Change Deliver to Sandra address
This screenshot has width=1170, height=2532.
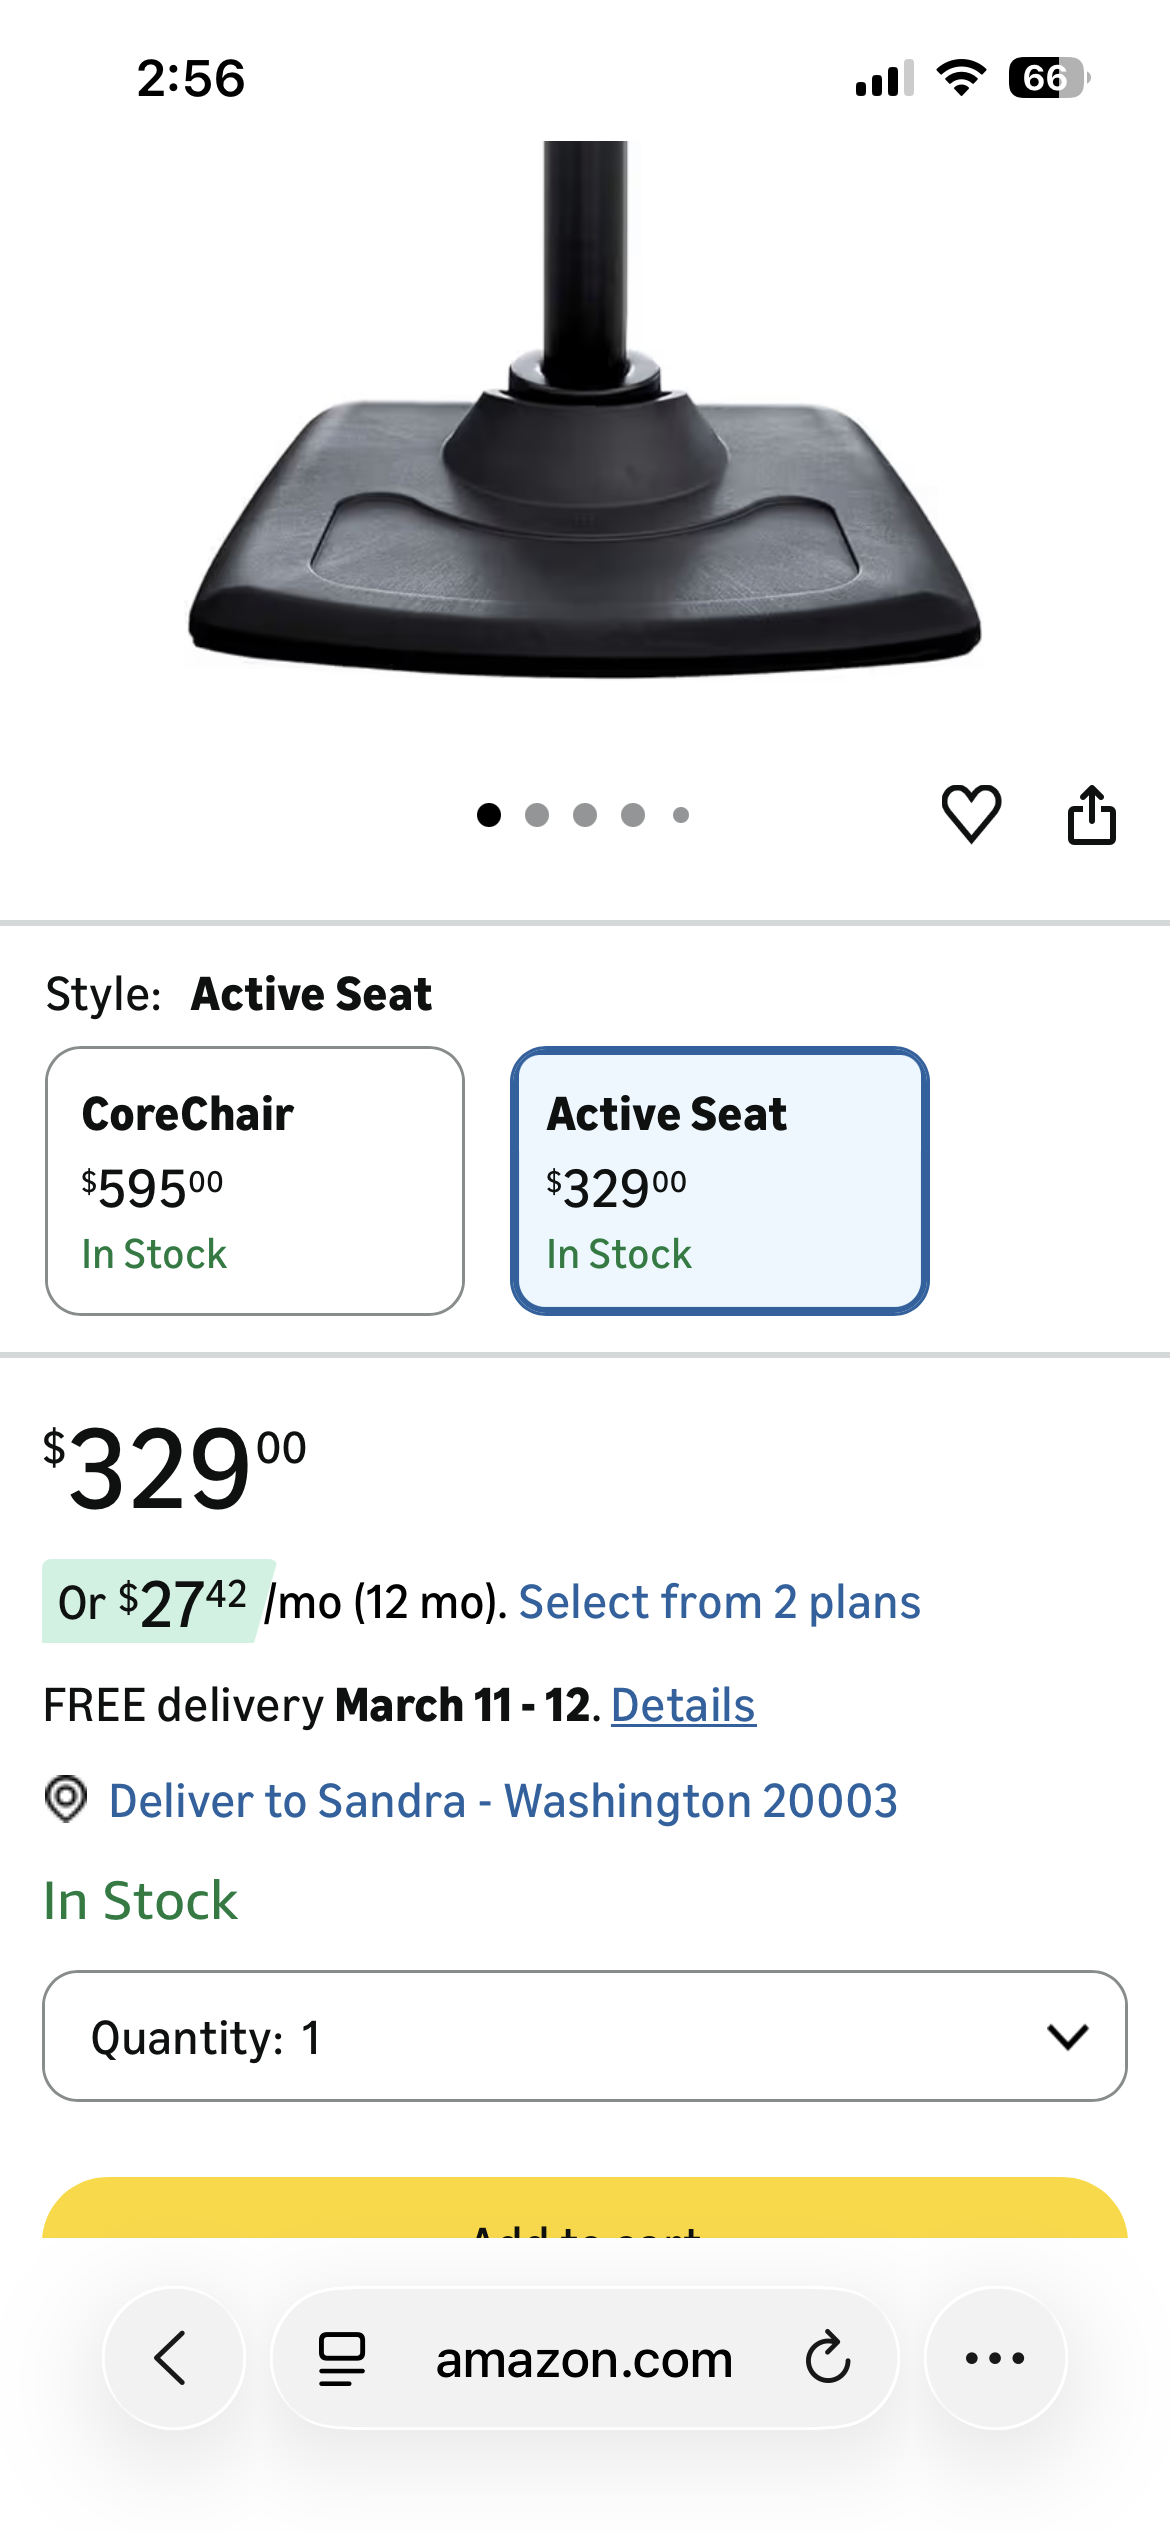point(503,1801)
